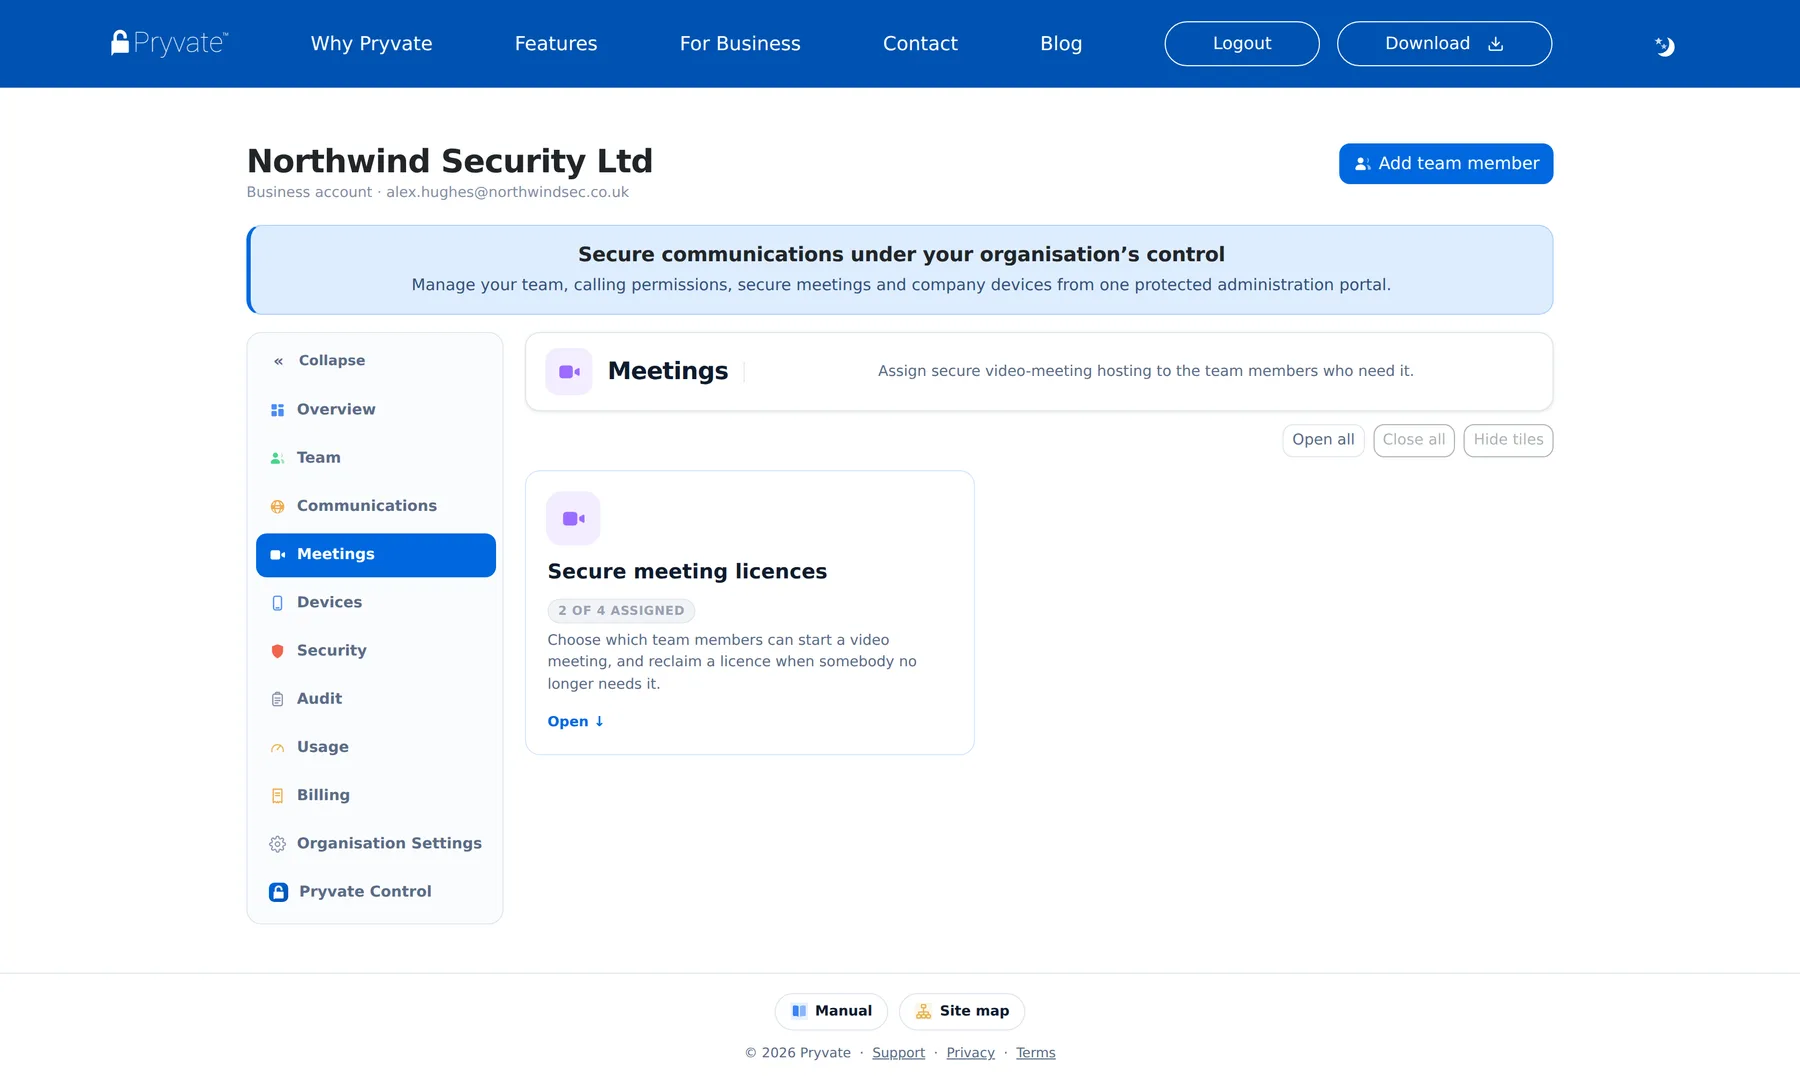Expand Secure meeting licences via Open

(x=576, y=722)
